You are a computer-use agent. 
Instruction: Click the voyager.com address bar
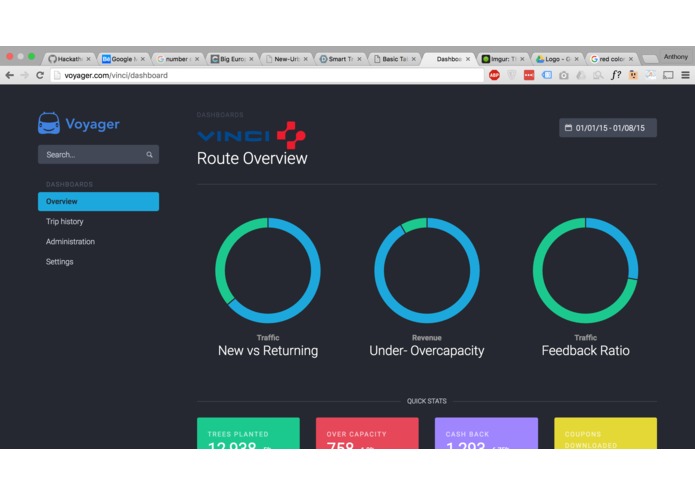(x=267, y=75)
